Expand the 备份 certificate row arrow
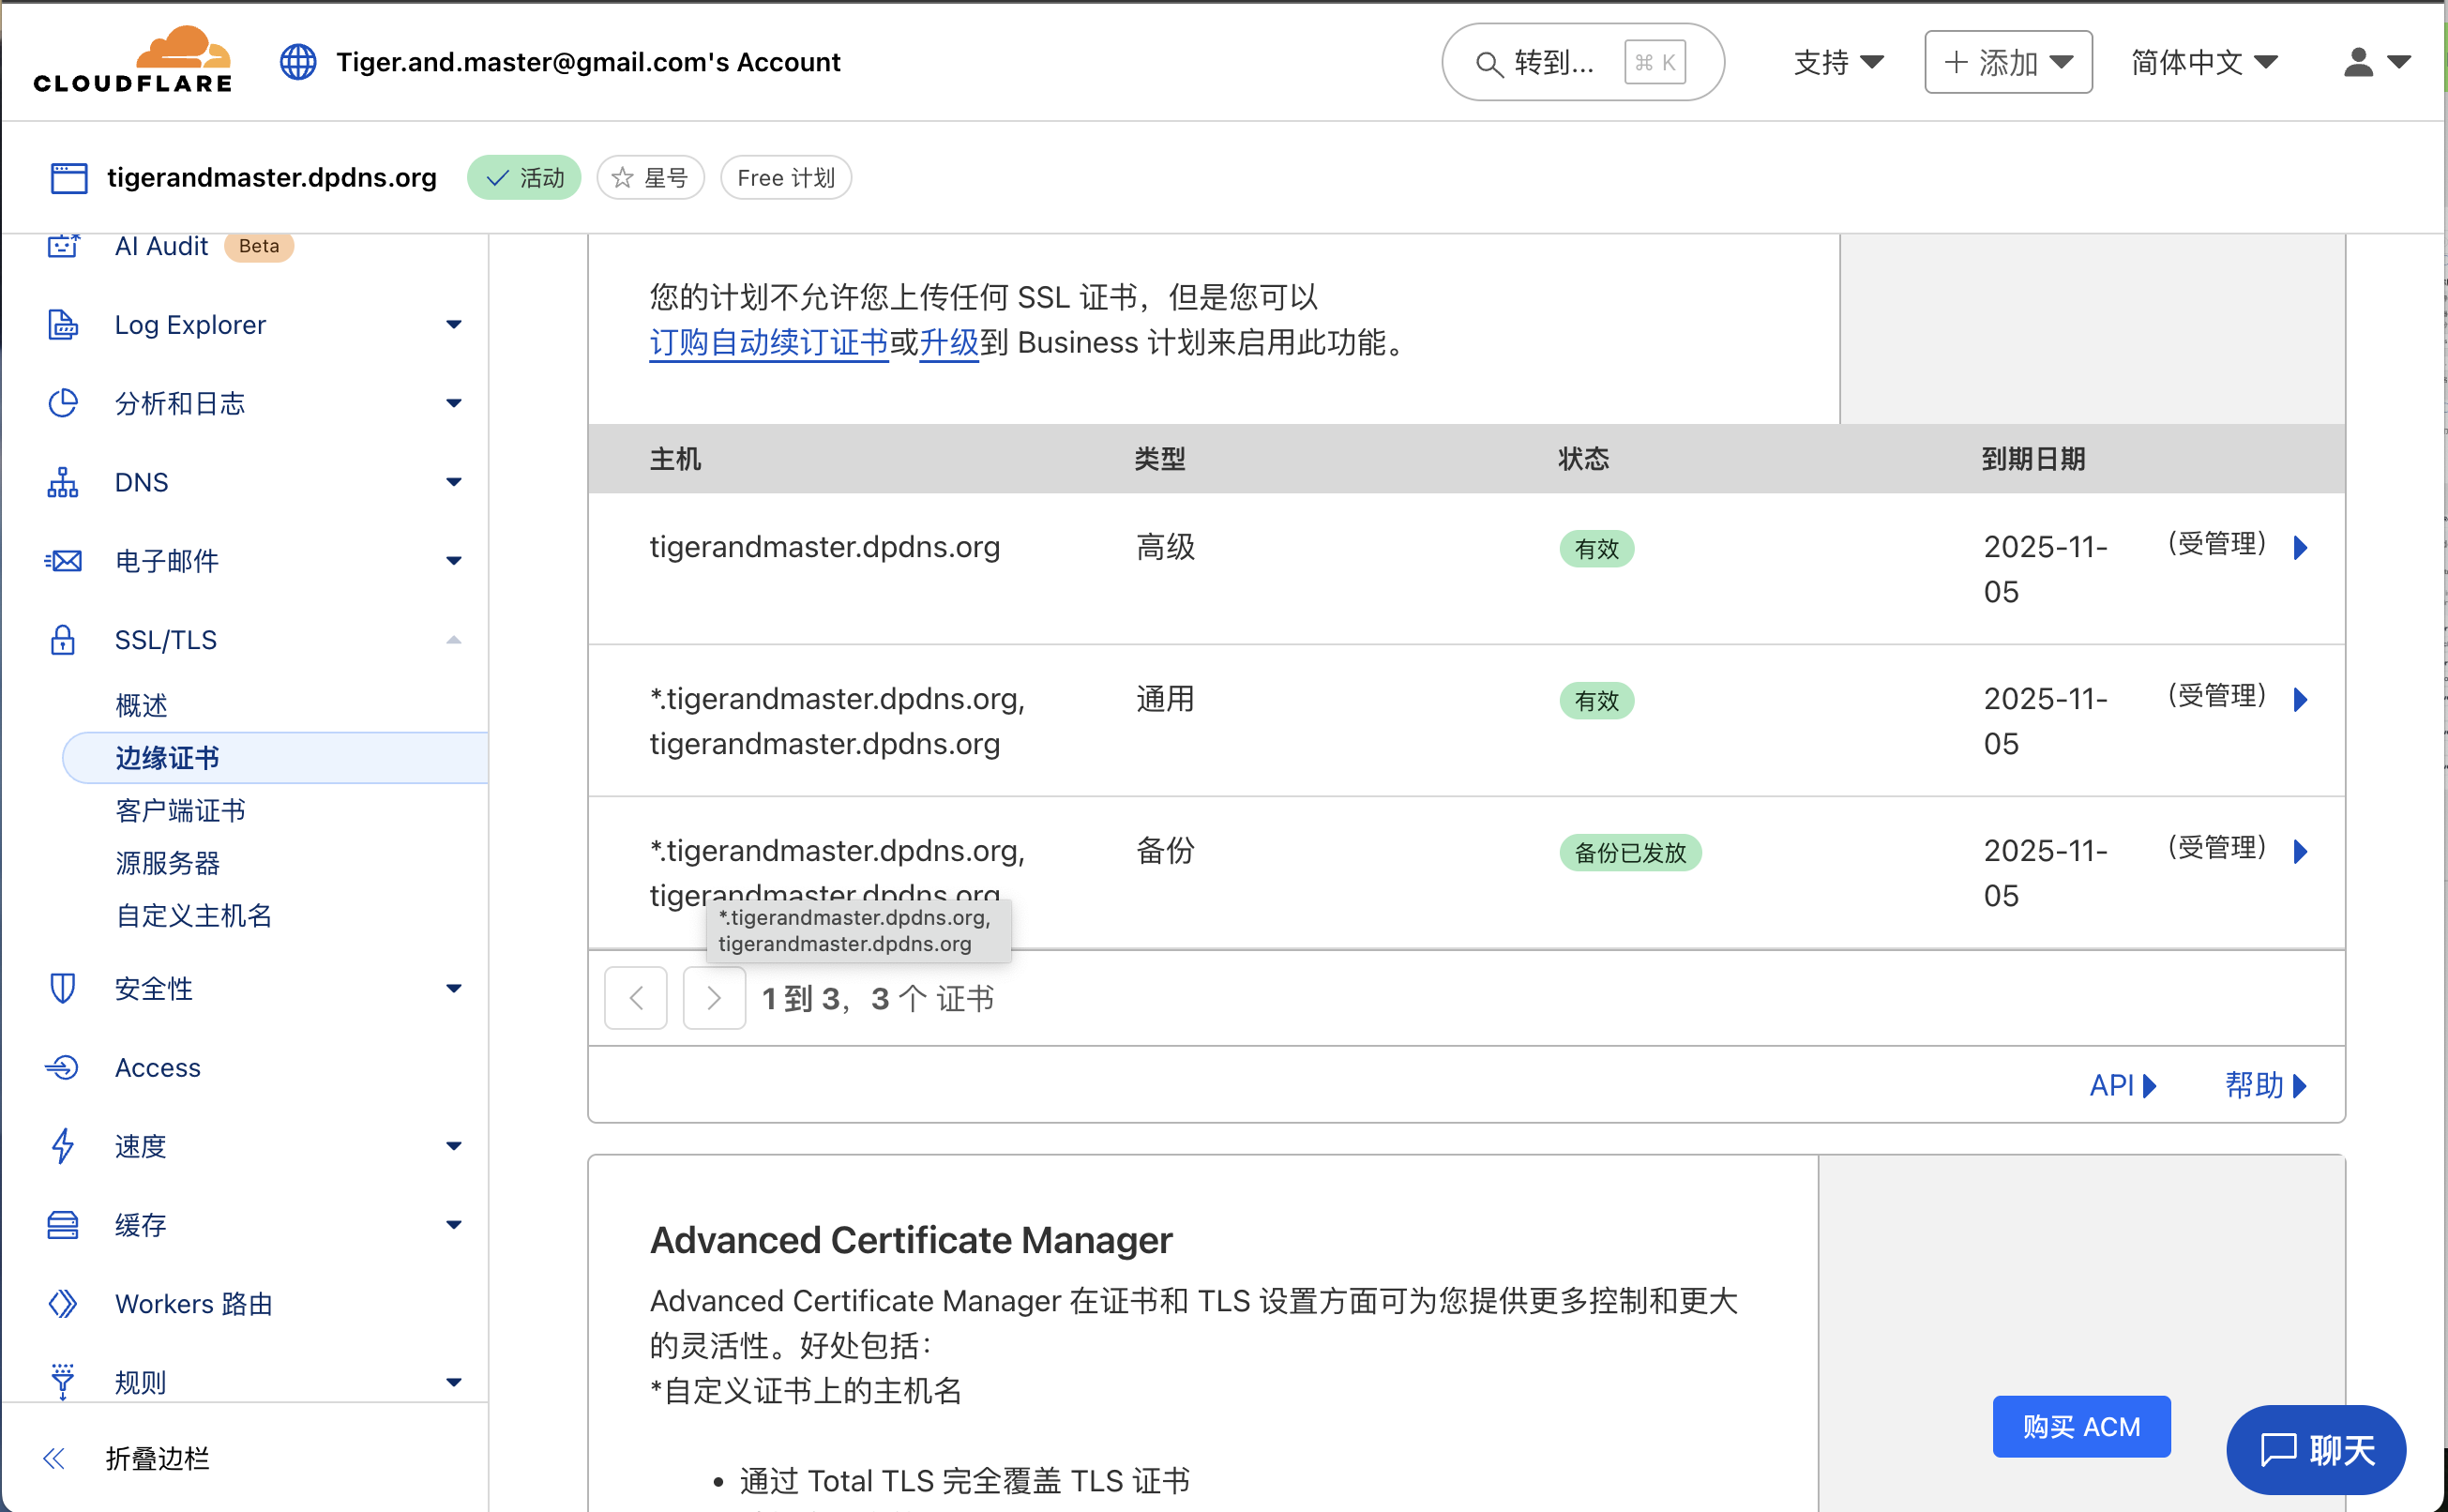Viewport: 2448px width, 1512px height. tap(2300, 852)
